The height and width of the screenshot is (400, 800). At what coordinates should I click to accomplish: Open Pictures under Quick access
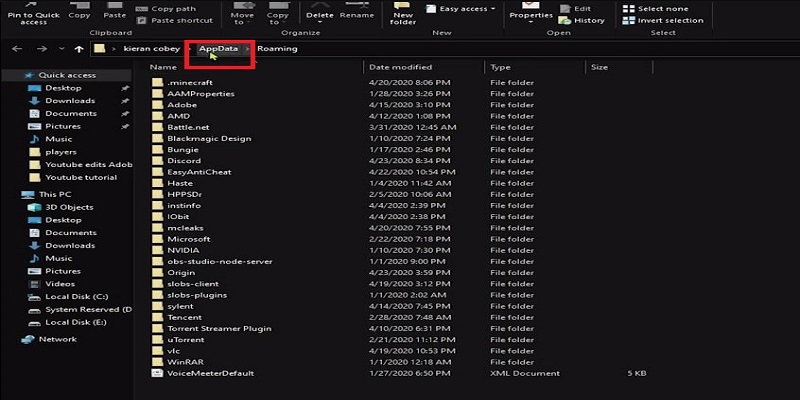[63, 126]
